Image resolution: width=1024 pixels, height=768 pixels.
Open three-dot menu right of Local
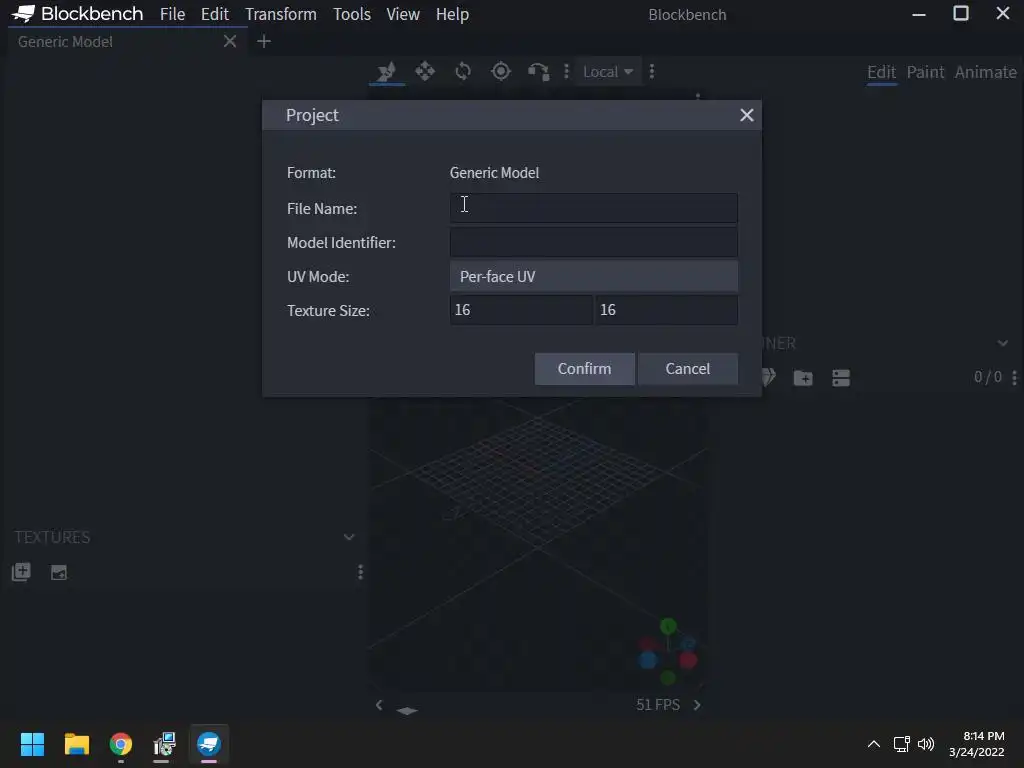[x=652, y=71]
